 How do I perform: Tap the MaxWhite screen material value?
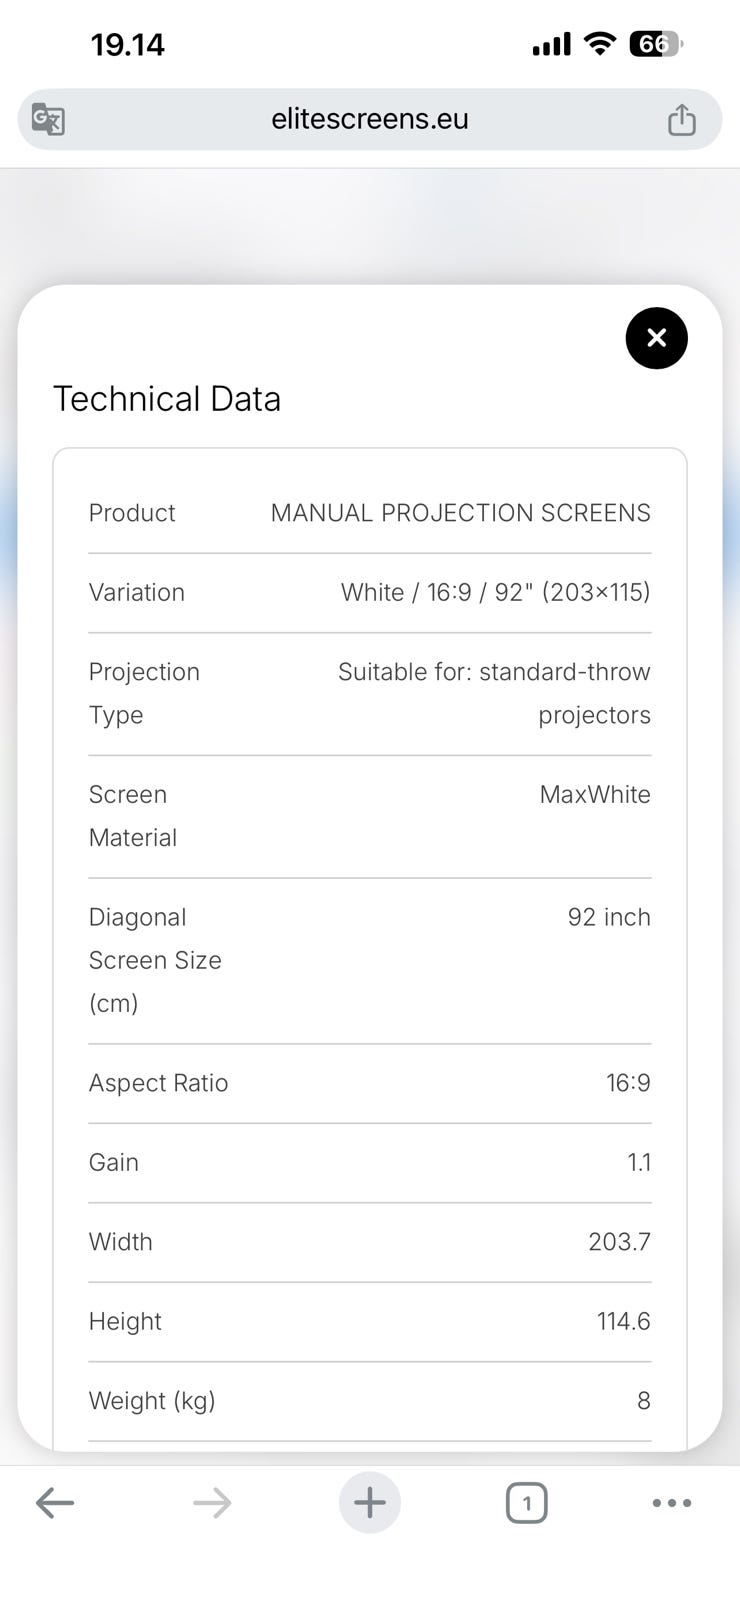595,794
